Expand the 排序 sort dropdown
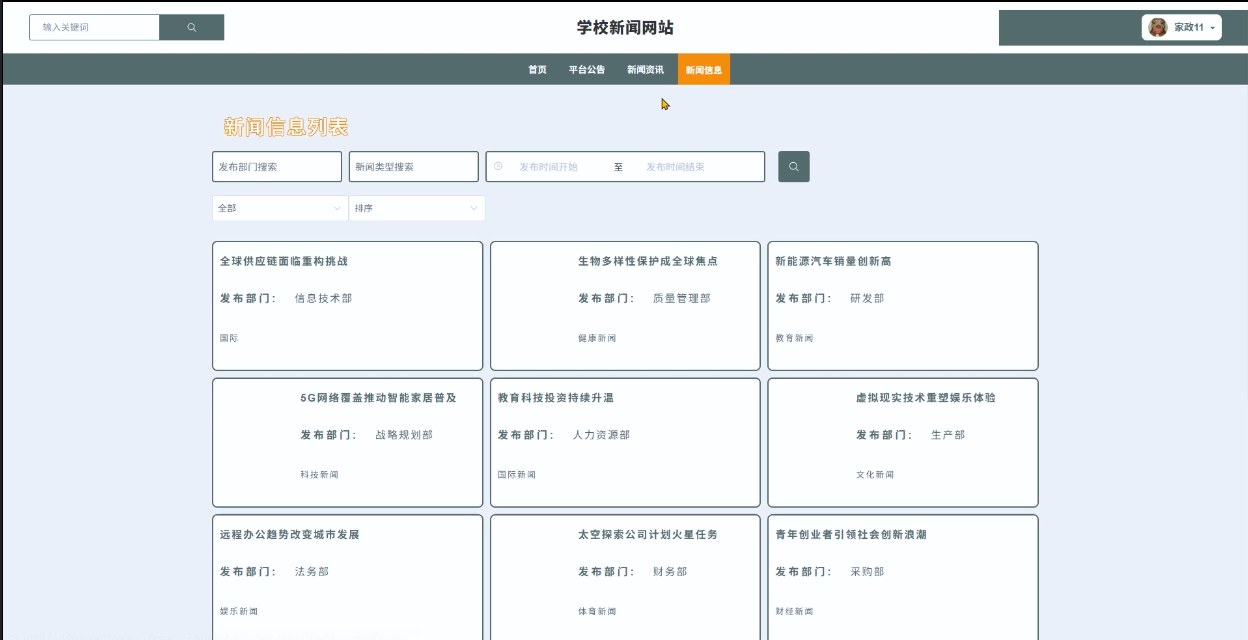The image size is (1248, 640). (417, 208)
